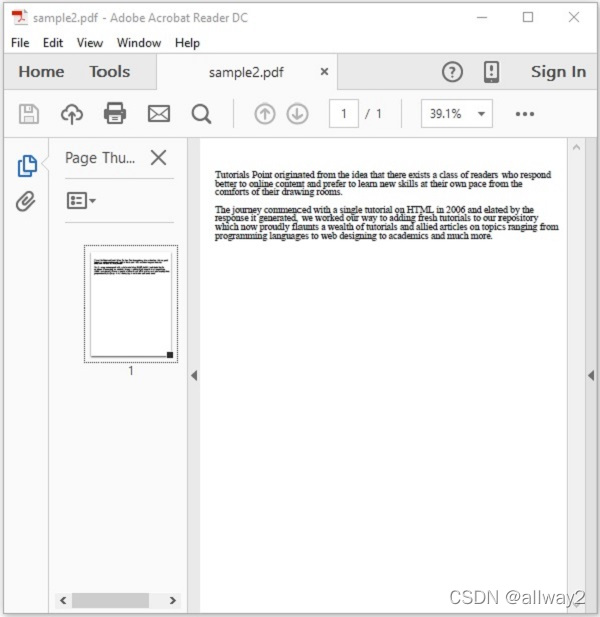The width and height of the screenshot is (600, 617).
Task: Close the Page Thumbnails panel
Action: [159, 158]
